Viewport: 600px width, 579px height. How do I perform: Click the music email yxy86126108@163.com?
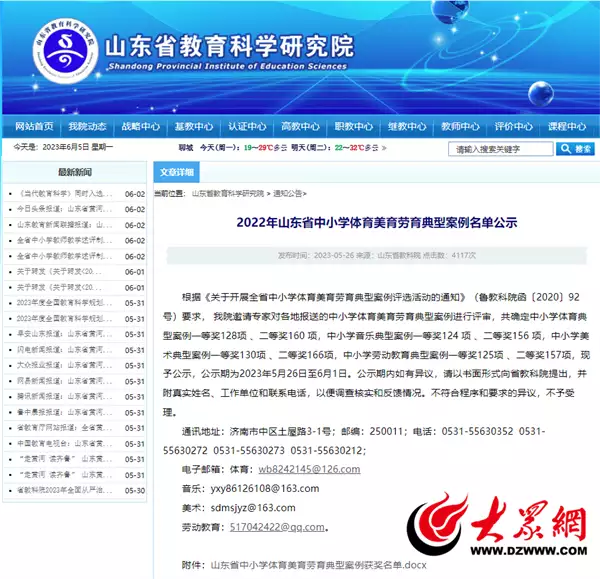tap(265, 489)
